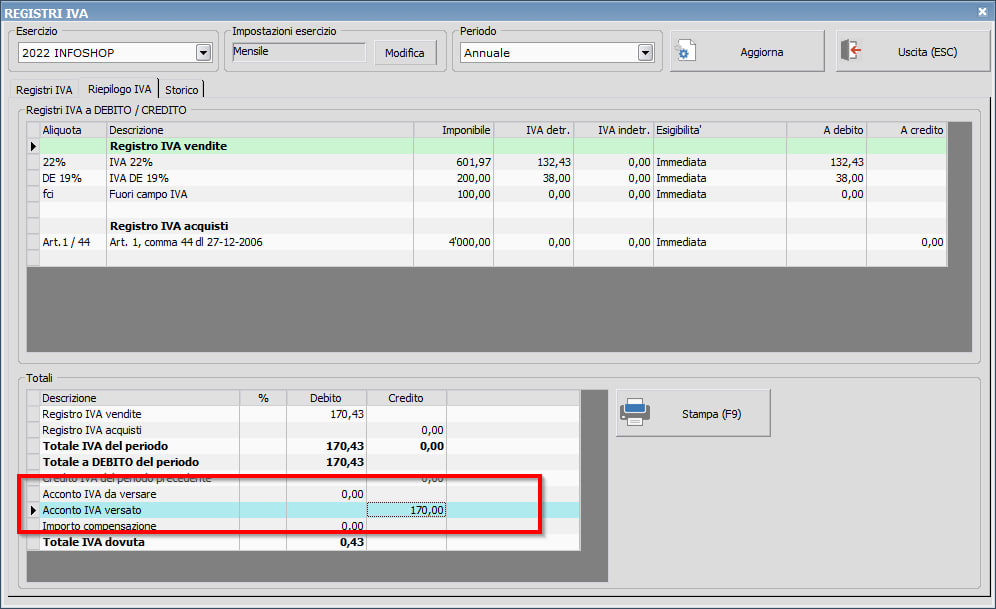Click the Uscita (ESC) button label
This screenshot has height=609, width=996.
click(x=927, y=52)
